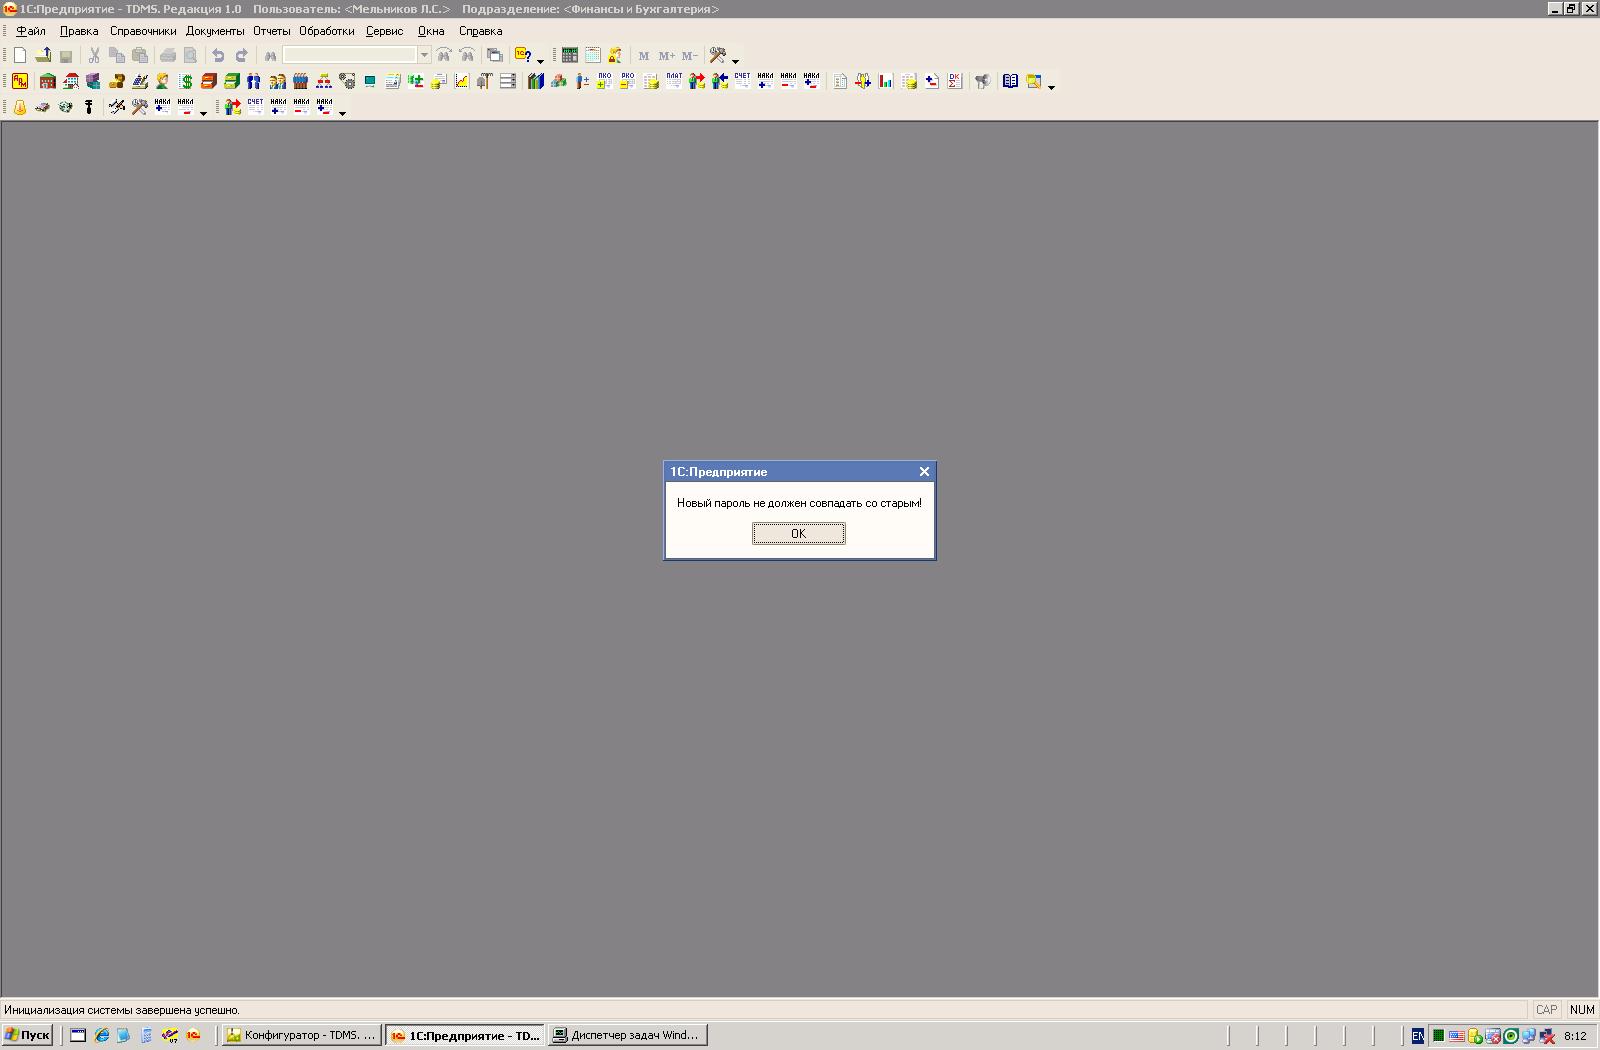Open the Файл menu
This screenshot has width=1600, height=1050.
click(31, 31)
